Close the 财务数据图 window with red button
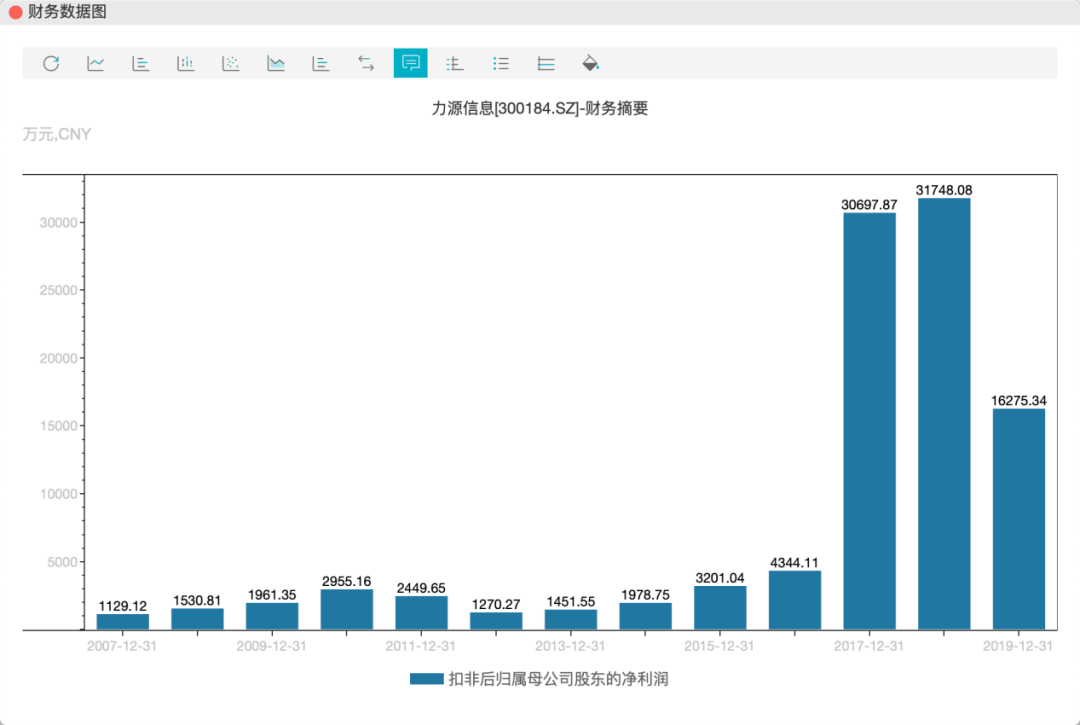 [x=15, y=12]
